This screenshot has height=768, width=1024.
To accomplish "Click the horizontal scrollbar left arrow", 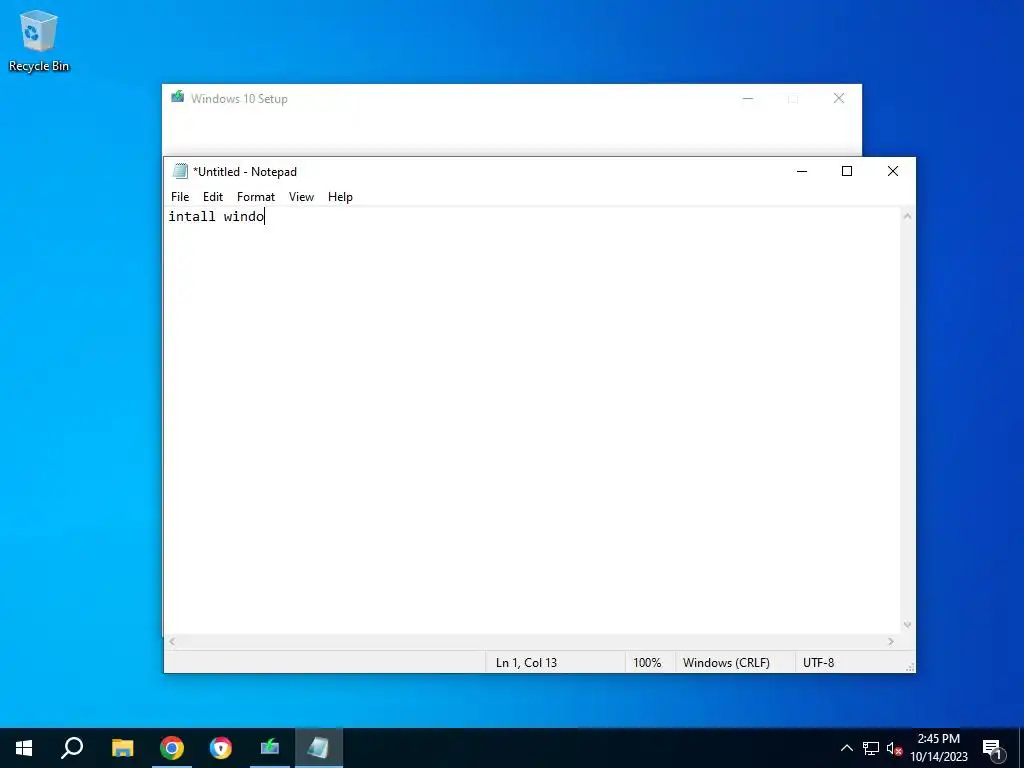I will click(172, 642).
